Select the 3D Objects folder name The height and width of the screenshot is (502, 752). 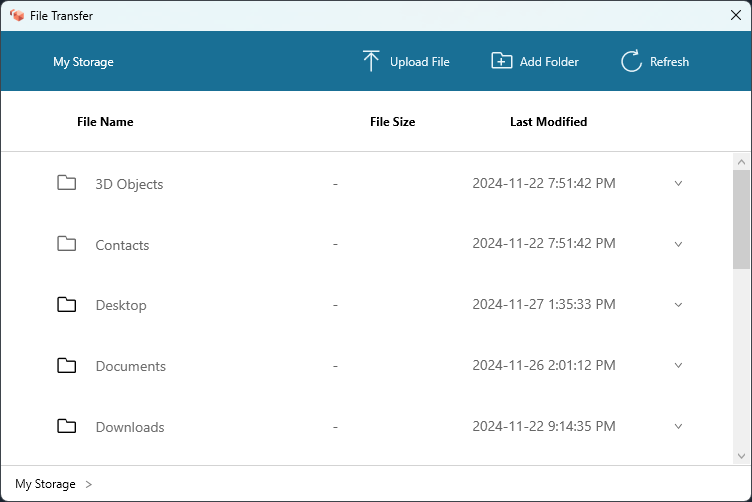point(129,184)
